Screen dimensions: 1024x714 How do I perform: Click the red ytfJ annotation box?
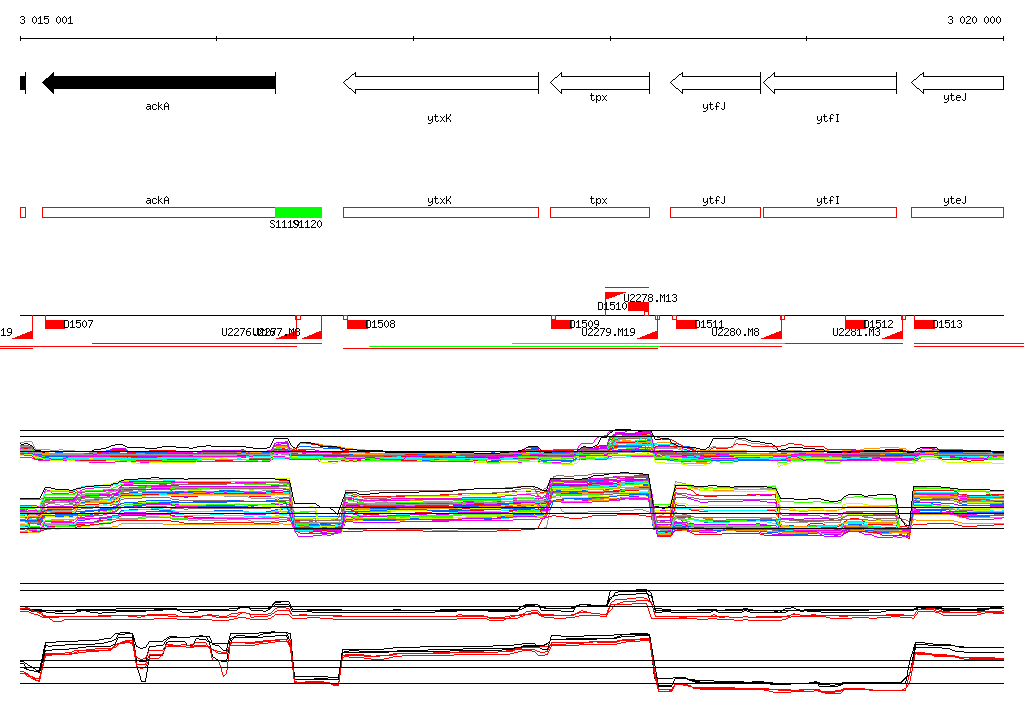[716, 212]
